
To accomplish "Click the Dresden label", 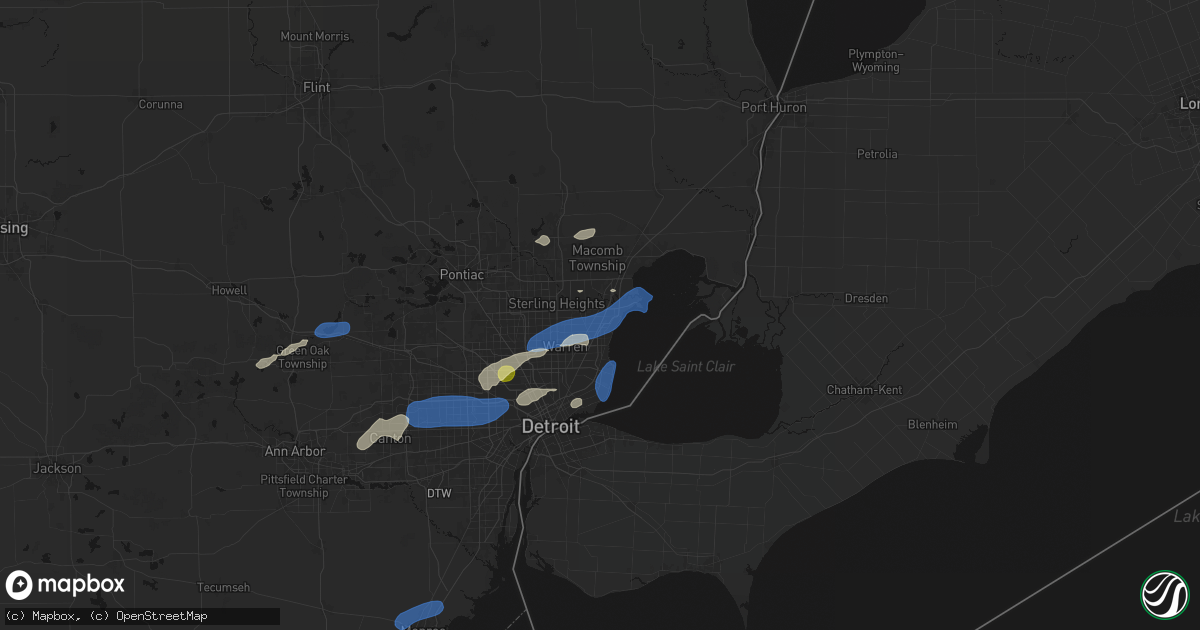I will click(865, 299).
